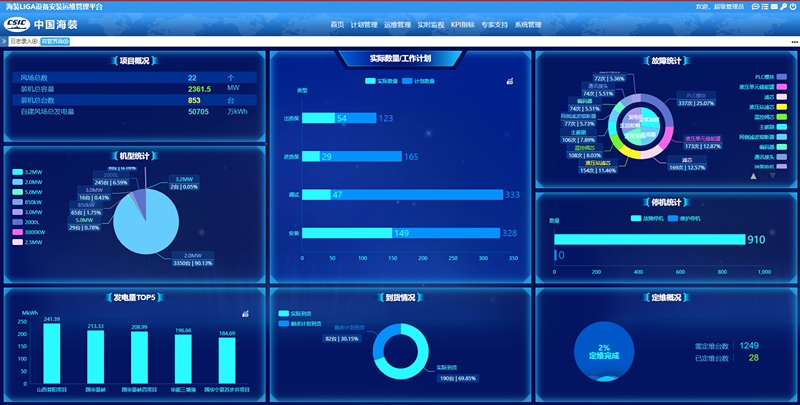Click the 241.39 bar in 发电量TOP5
The height and width of the screenshot is (405, 800).
point(52,353)
